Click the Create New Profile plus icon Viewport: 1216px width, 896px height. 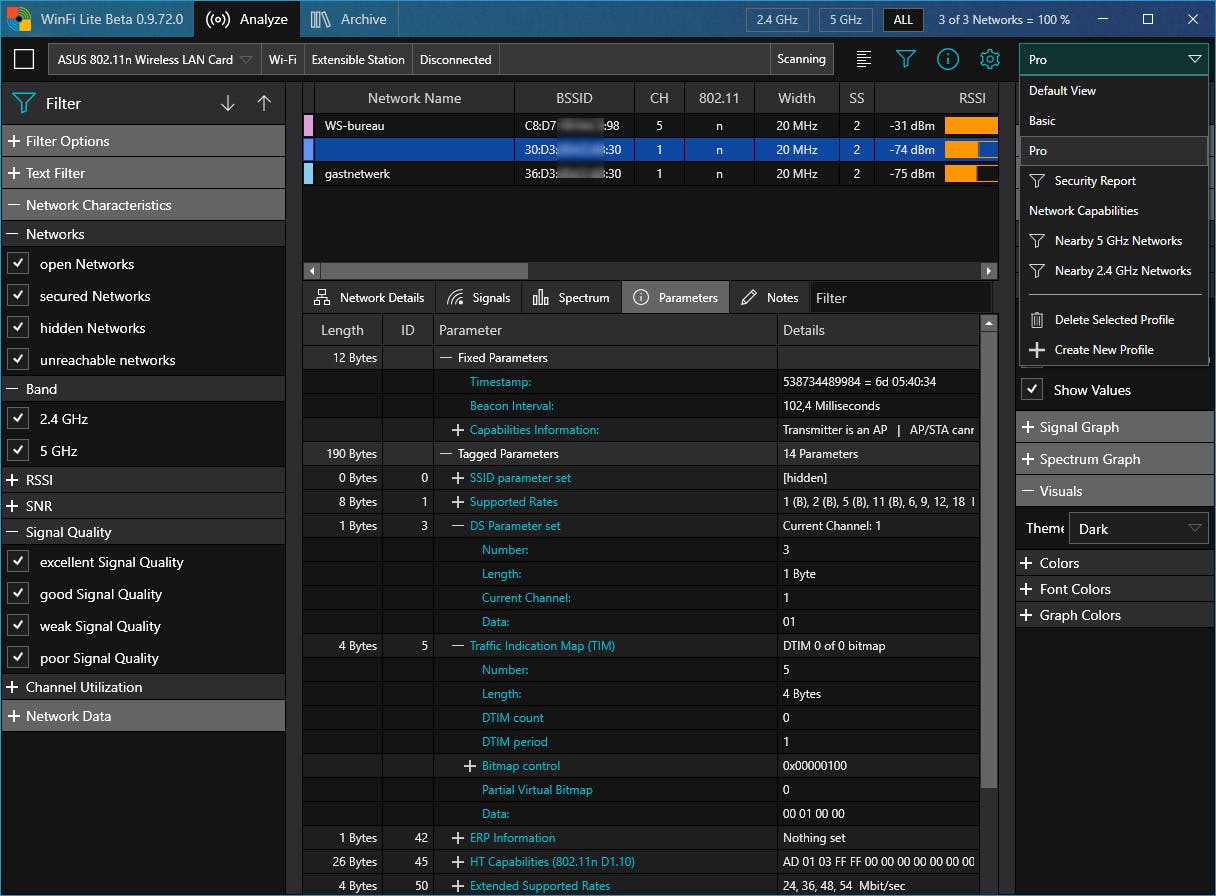pyautogui.click(x=1037, y=350)
